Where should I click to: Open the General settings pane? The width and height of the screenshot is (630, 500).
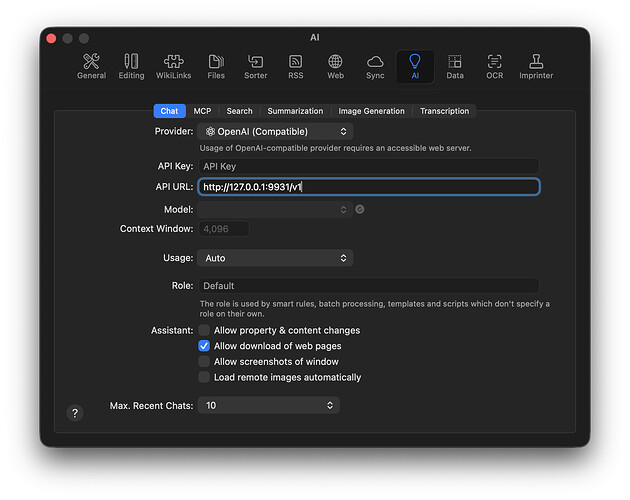point(91,67)
